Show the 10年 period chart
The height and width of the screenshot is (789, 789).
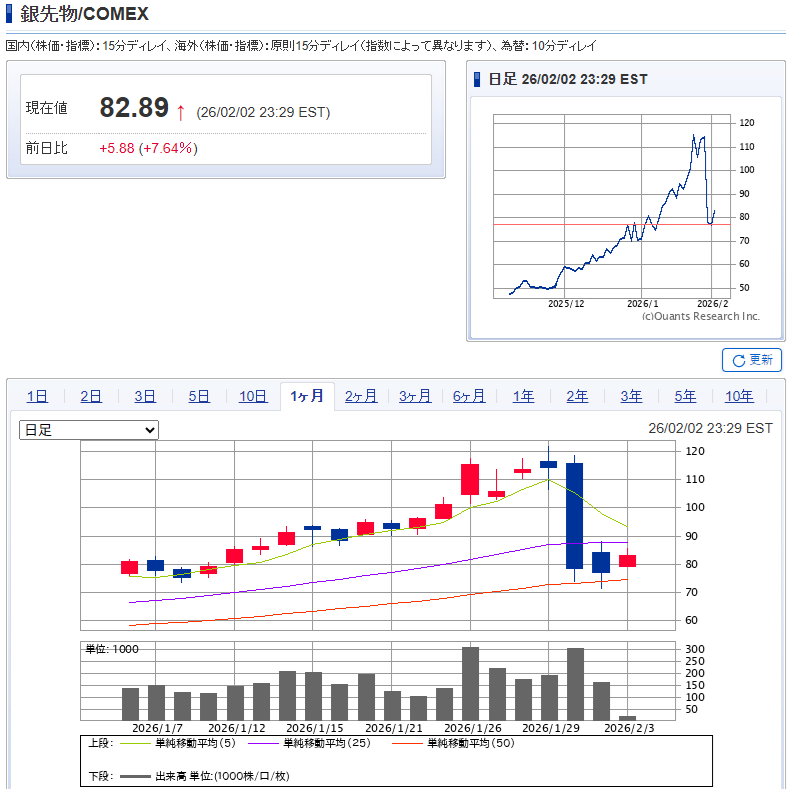[739, 396]
